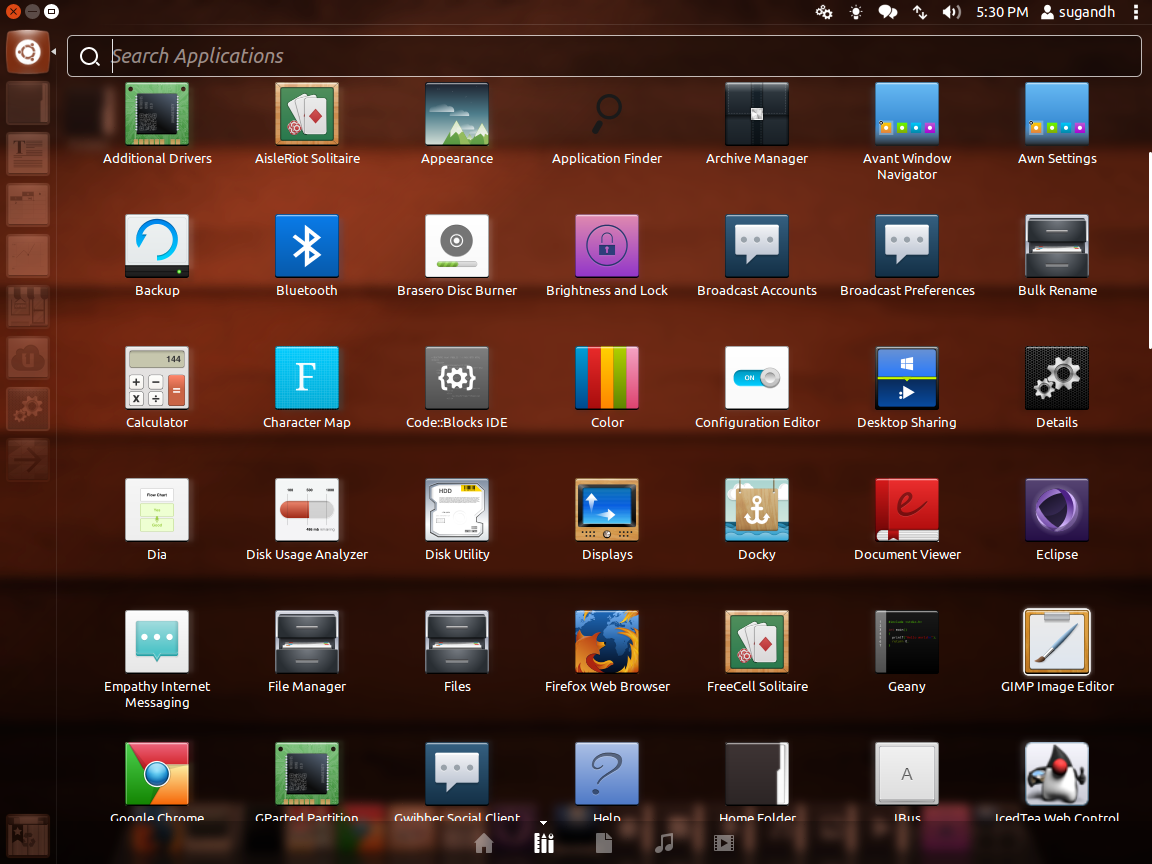1152x864 pixels.
Task: Open GParted Partition editor
Action: click(306, 774)
